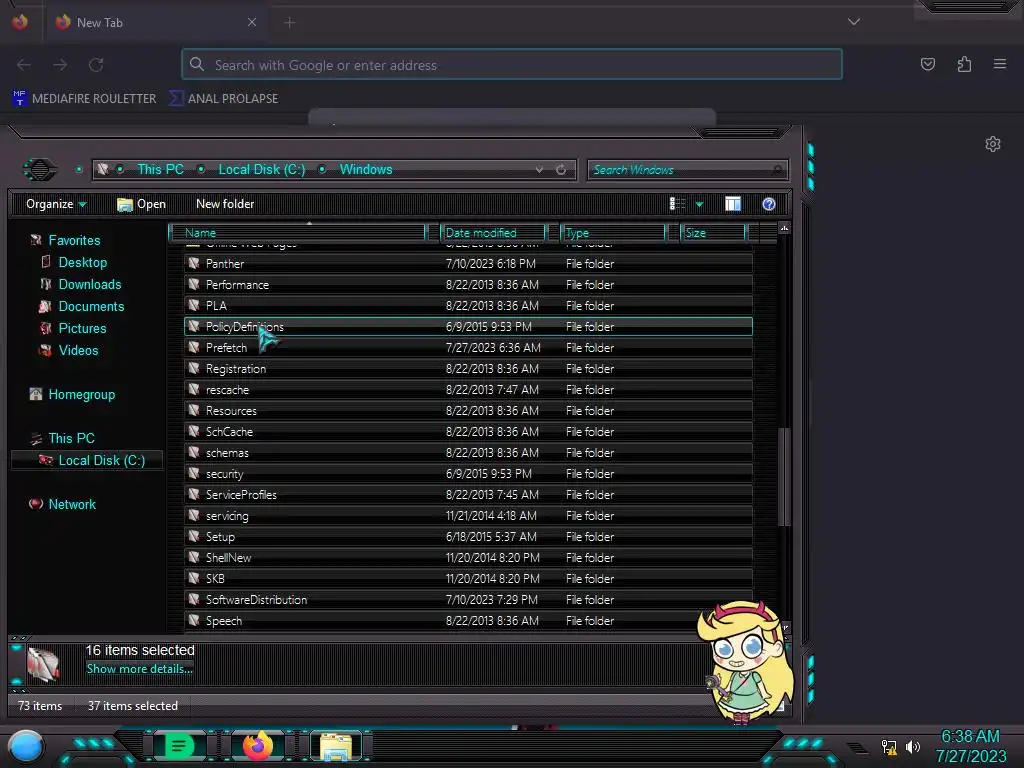
Task: Click the Firefox reload page icon
Action: click(96, 65)
